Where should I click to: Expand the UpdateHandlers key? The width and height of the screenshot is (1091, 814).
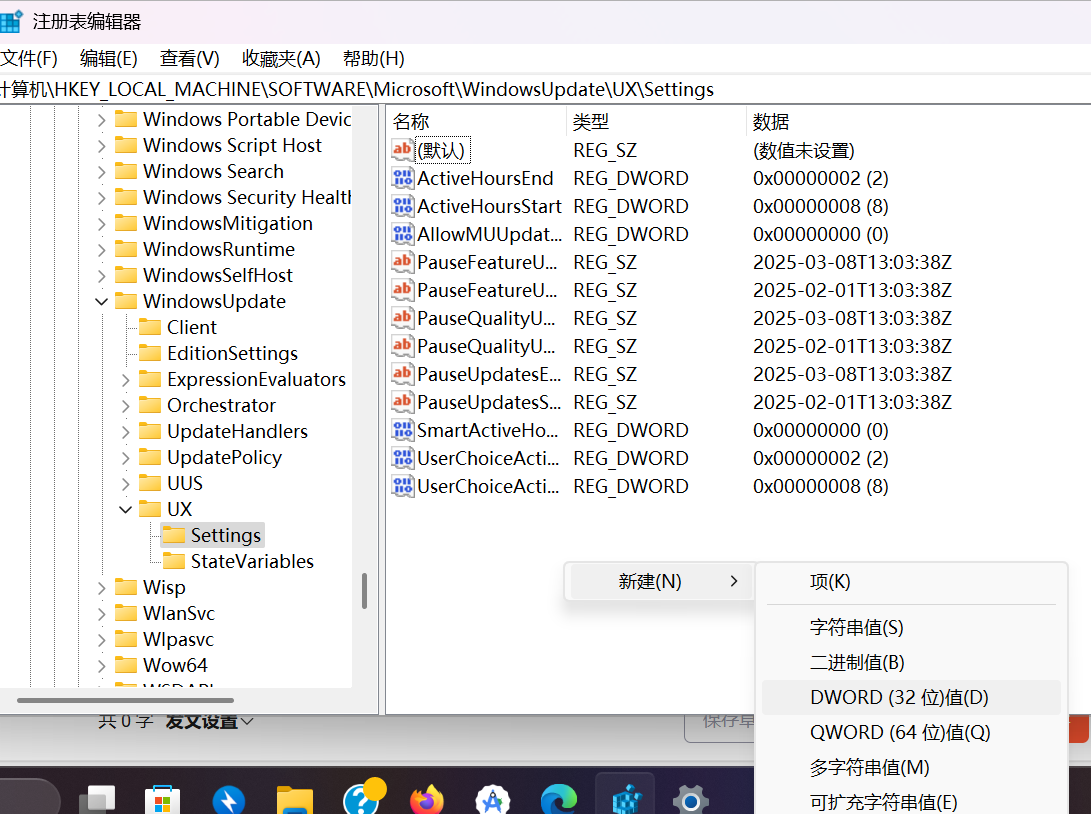125,431
